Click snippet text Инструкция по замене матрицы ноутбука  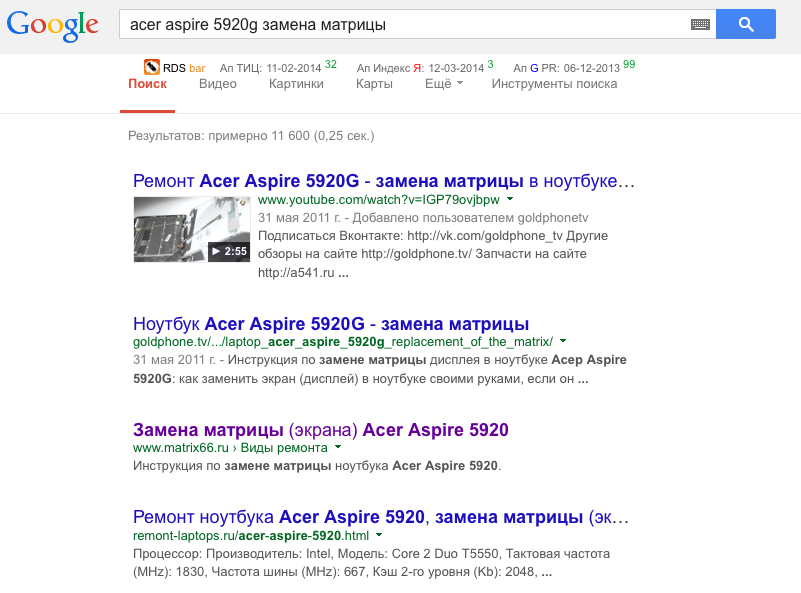click(x=317, y=466)
